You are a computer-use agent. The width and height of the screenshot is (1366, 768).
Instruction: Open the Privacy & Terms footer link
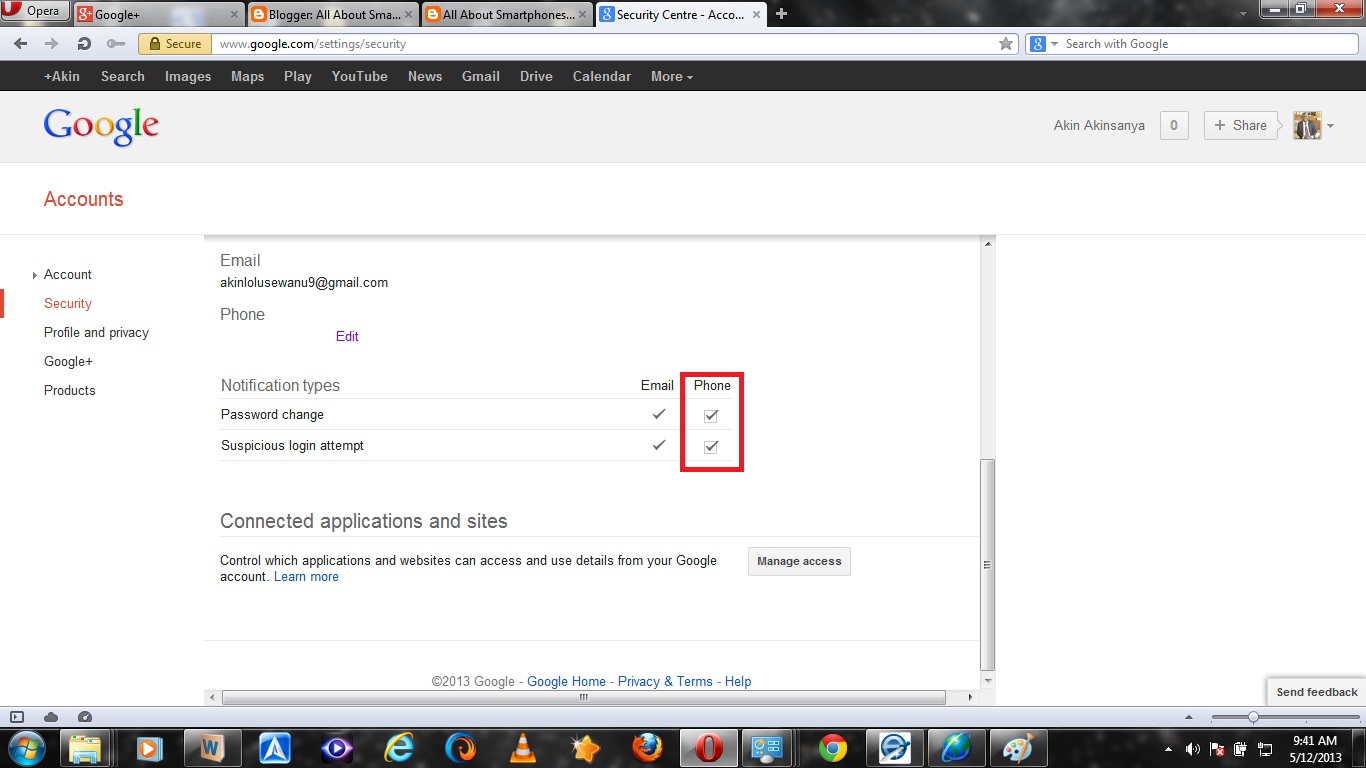[665, 681]
